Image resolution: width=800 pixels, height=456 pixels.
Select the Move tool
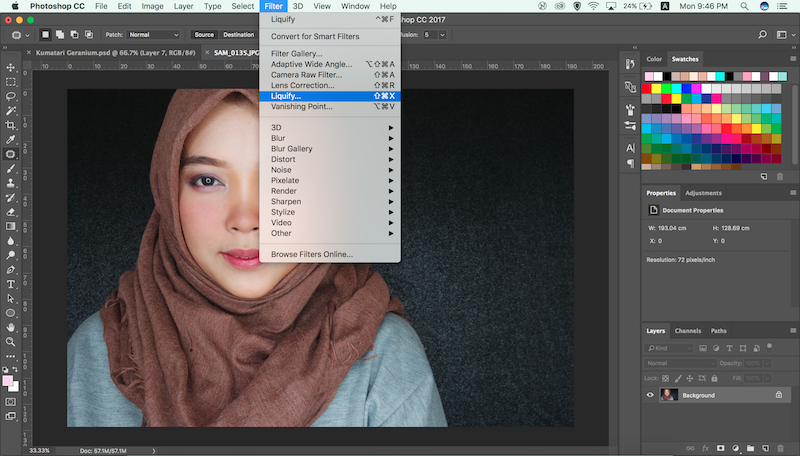coord(11,67)
